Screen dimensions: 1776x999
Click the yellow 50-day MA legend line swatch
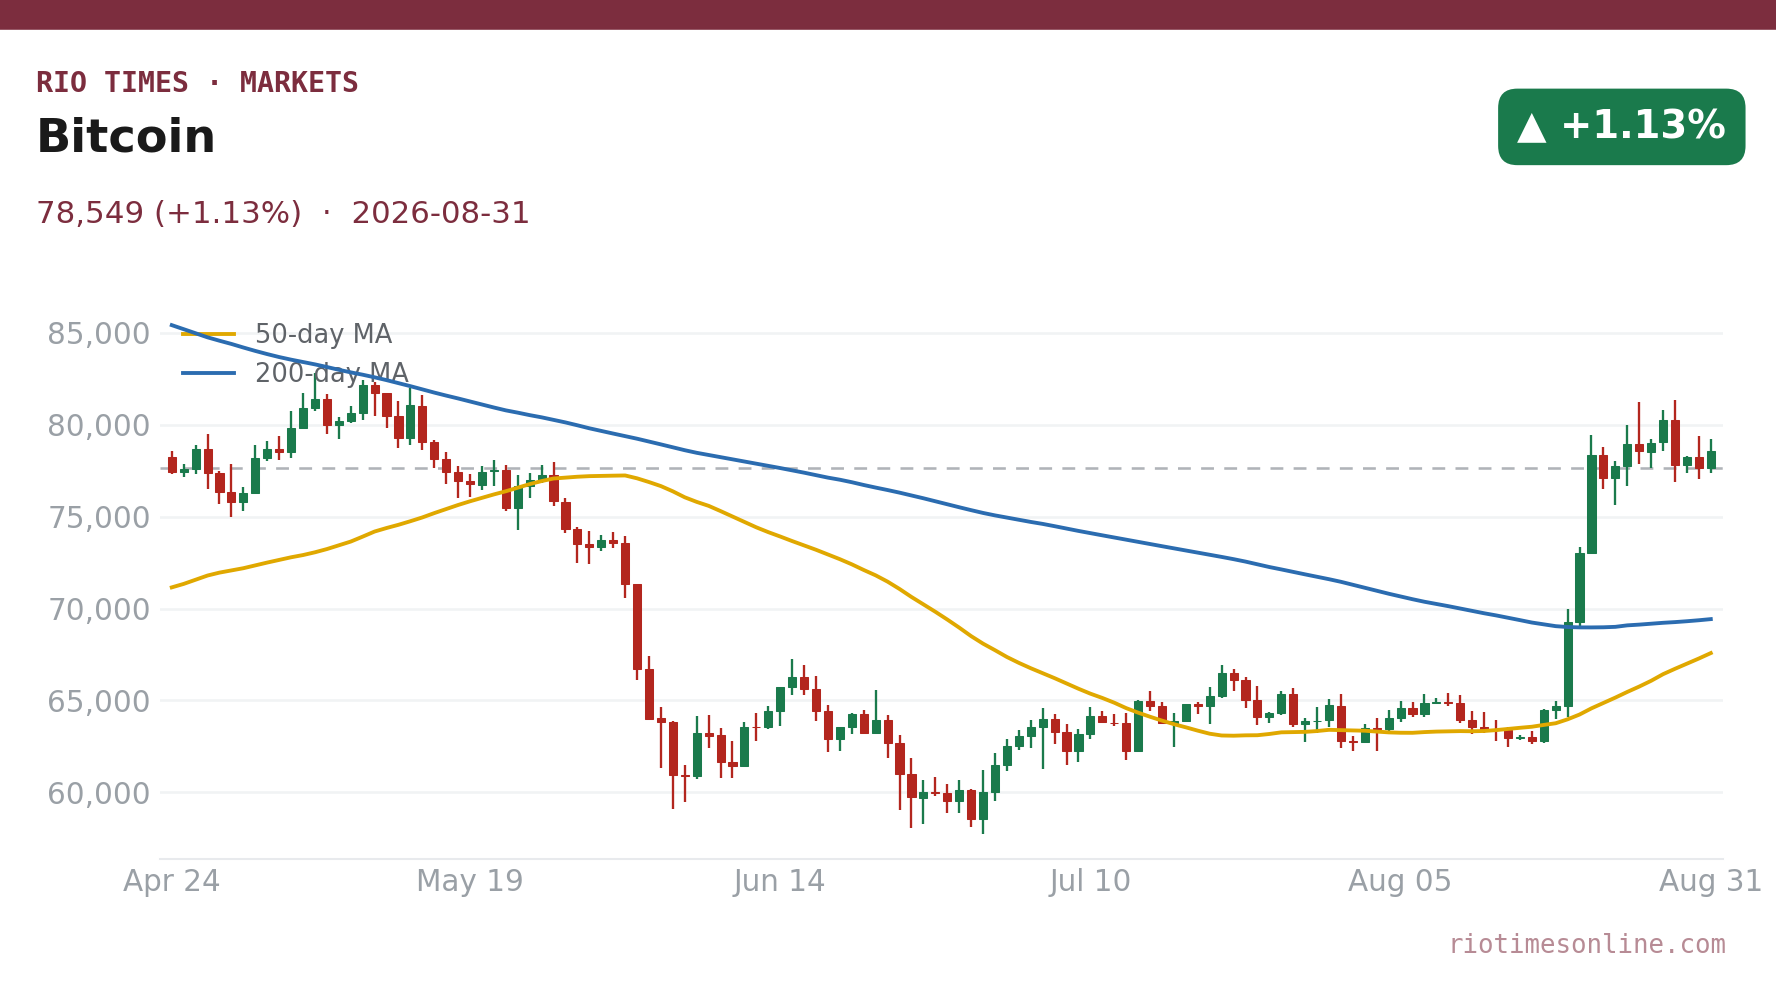[209, 335]
